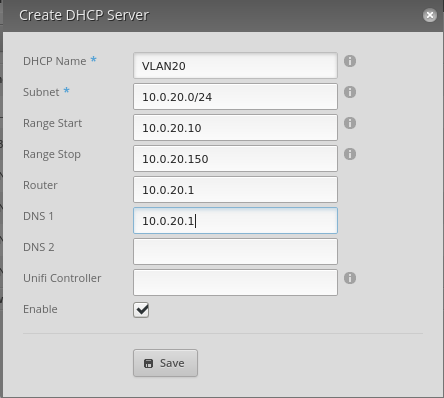Click the empty Unifi Controller field

point(235,283)
